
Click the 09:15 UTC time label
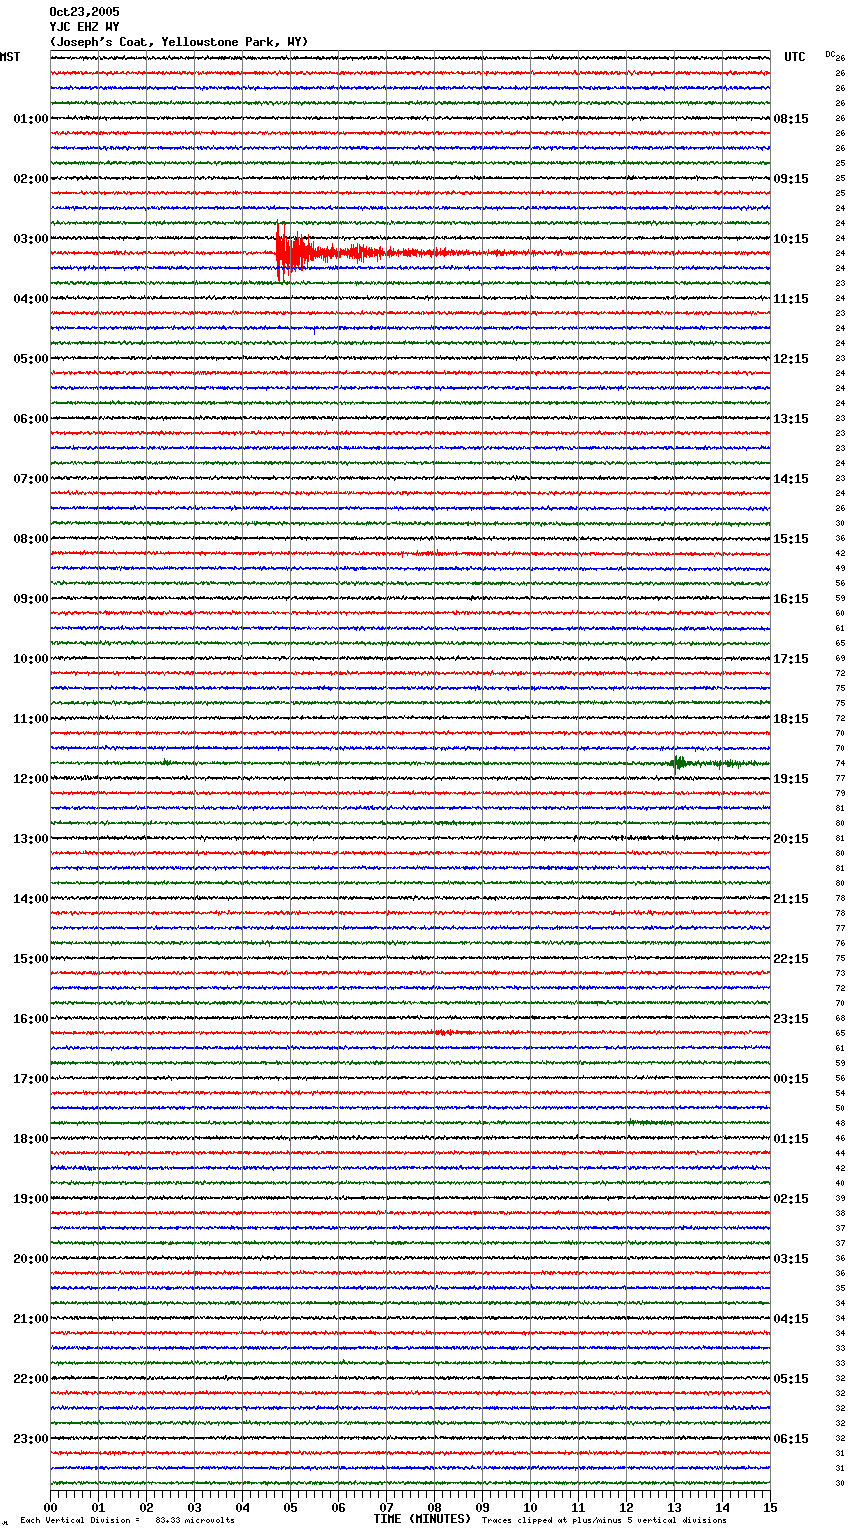(x=791, y=179)
